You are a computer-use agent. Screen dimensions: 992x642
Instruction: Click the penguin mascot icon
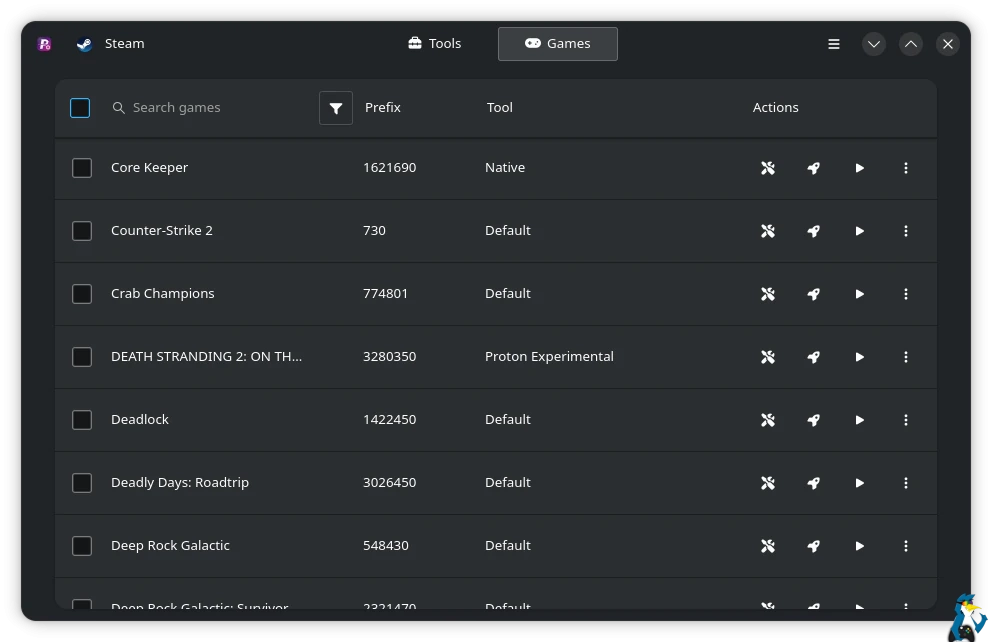tap(967, 619)
